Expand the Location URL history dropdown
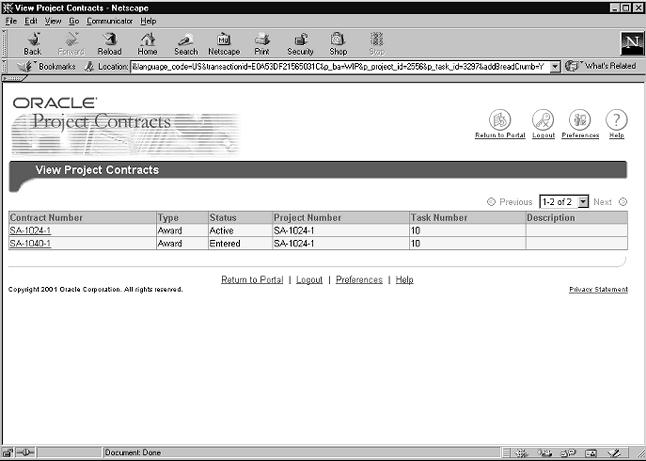Image resolution: width=646 pixels, height=461 pixels. (x=555, y=66)
